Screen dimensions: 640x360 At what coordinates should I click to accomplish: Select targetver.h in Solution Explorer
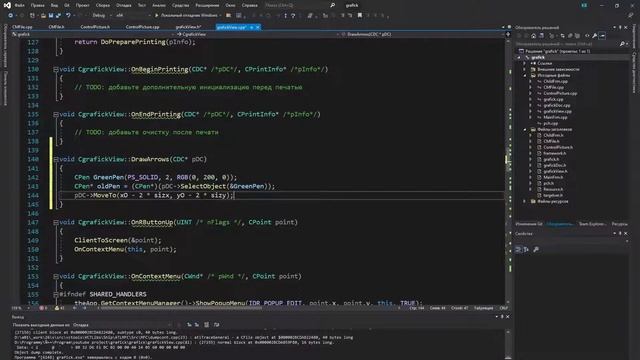(553, 196)
